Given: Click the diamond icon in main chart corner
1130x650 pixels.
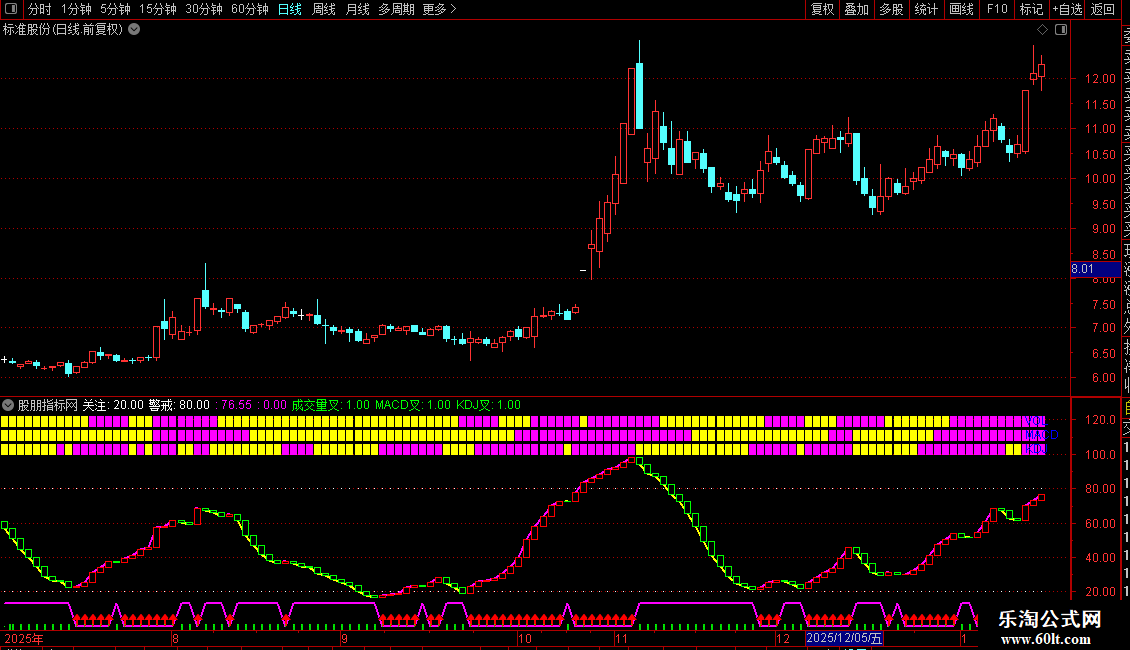Looking at the screenshot, I should click(x=1042, y=30).
